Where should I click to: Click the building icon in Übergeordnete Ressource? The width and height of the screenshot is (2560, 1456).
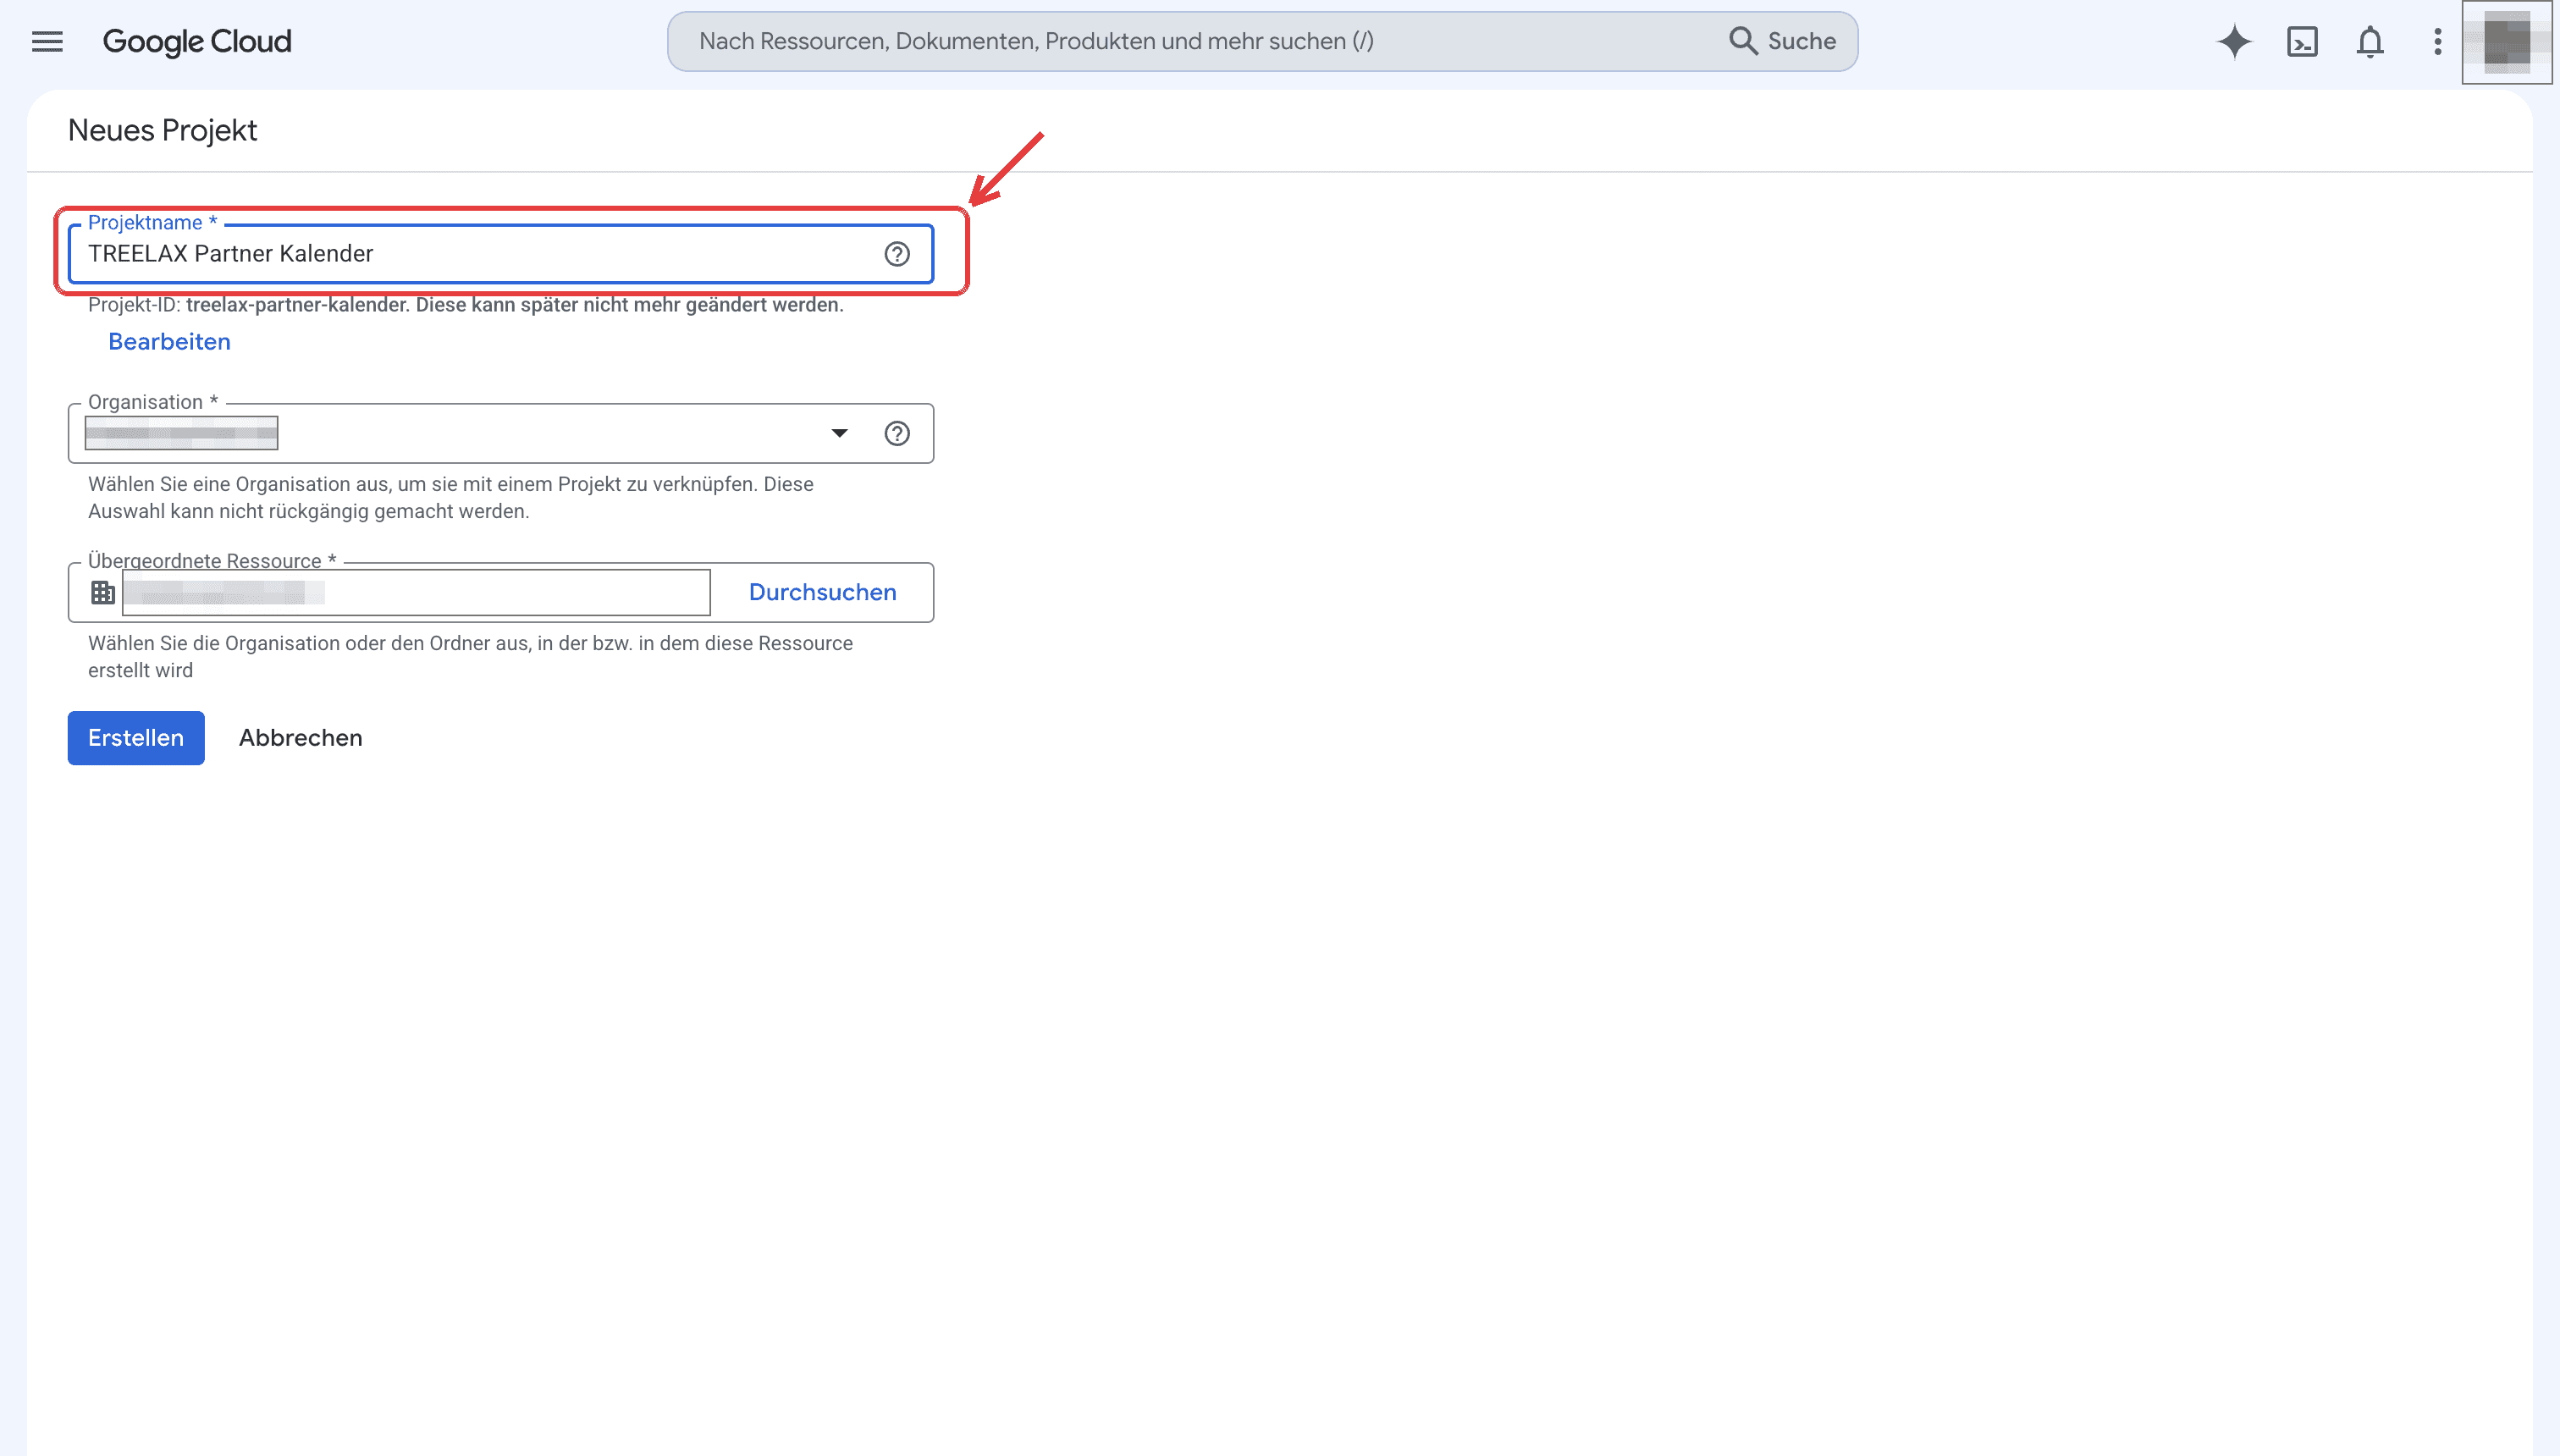(x=103, y=592)
